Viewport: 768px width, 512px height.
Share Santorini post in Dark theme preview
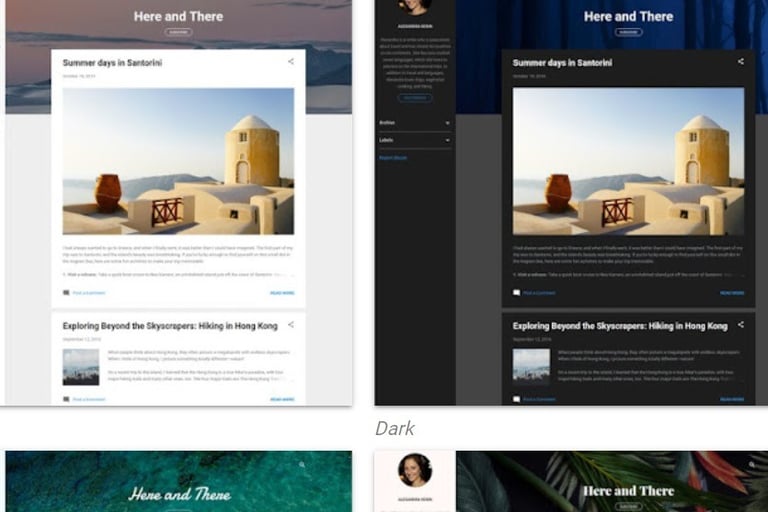point(741,61)
